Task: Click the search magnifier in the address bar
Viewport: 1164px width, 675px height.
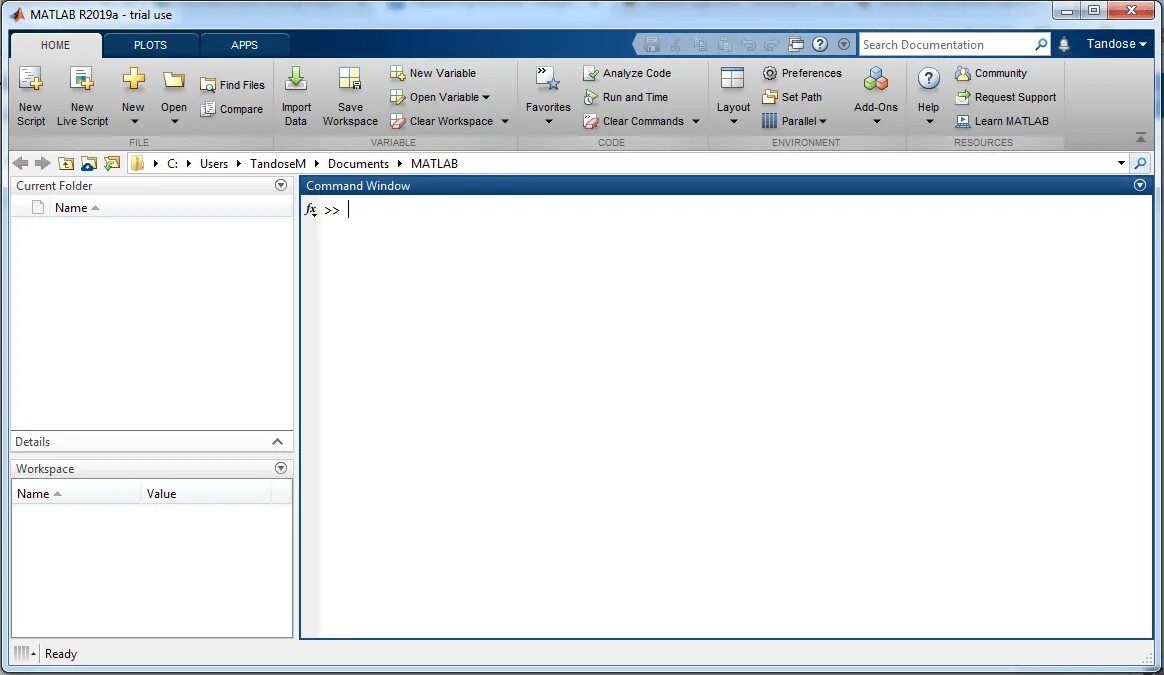Action: tap(1140, 163)
